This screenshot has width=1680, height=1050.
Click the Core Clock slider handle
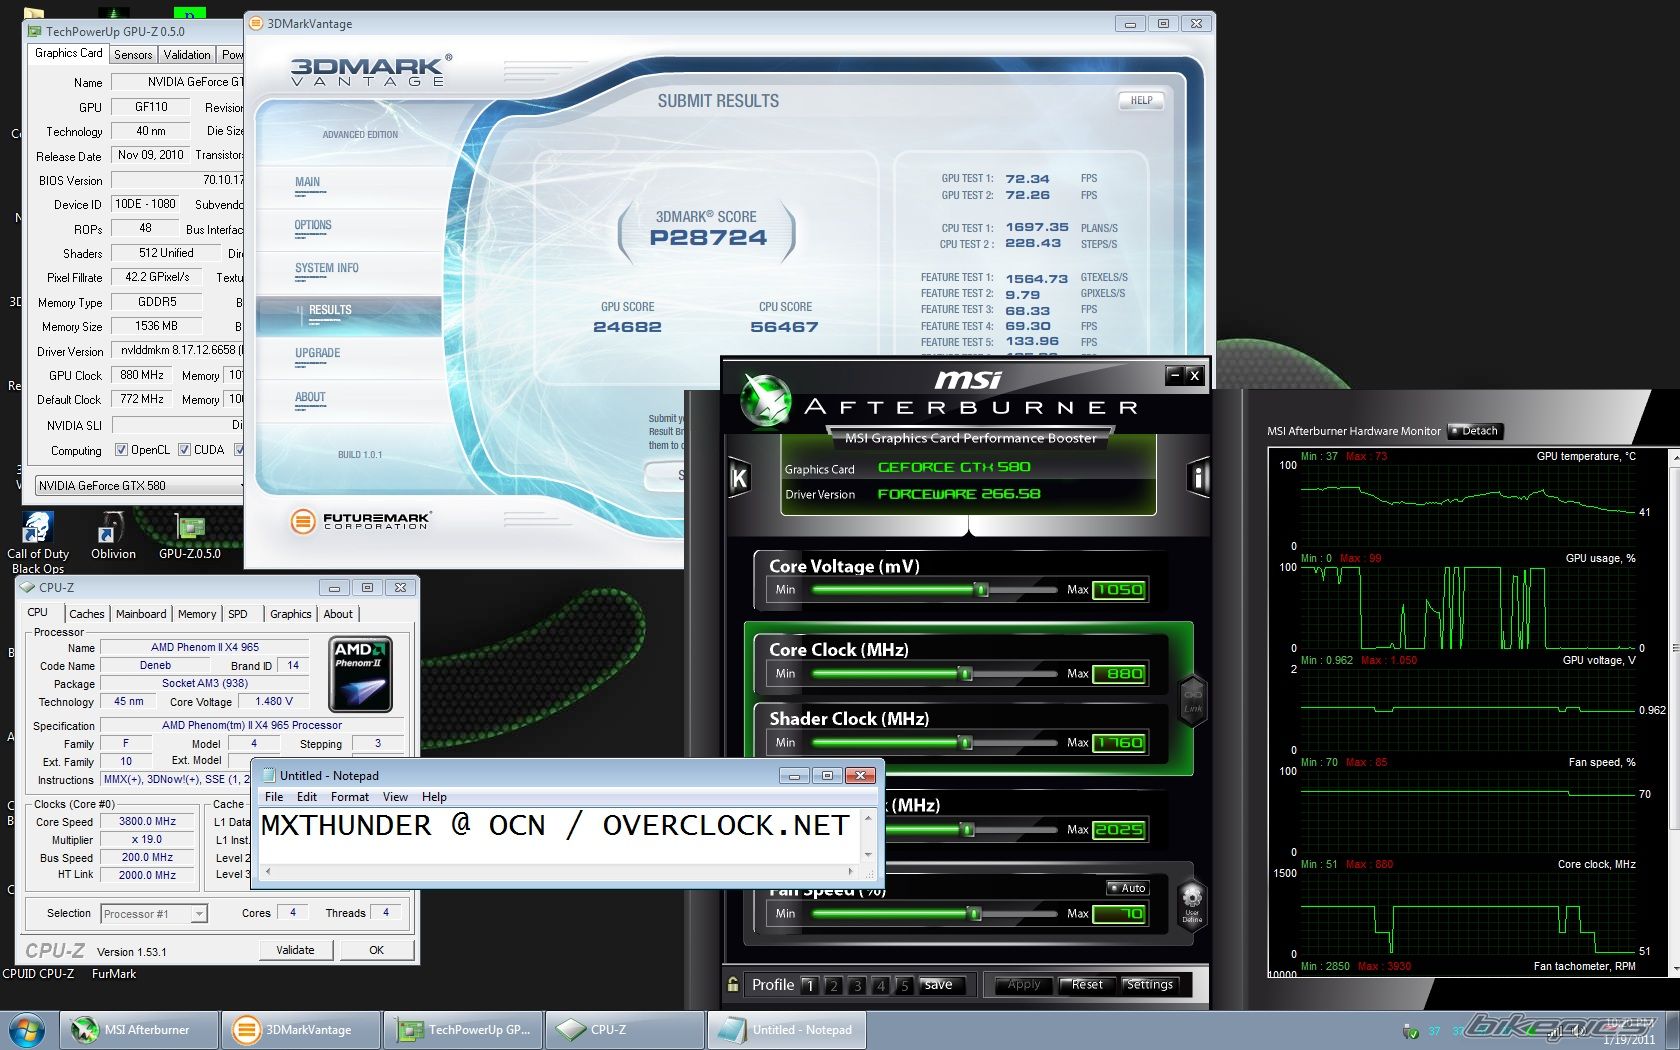pyautogui.click(x=965, y=674)
